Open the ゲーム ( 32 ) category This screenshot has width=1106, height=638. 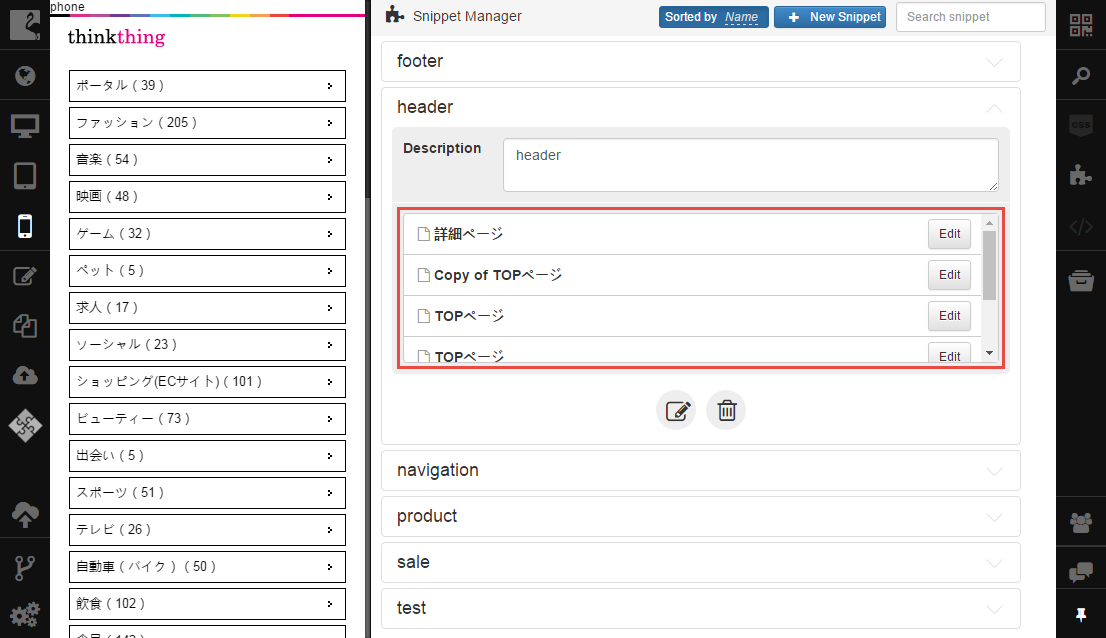(207, 234)
